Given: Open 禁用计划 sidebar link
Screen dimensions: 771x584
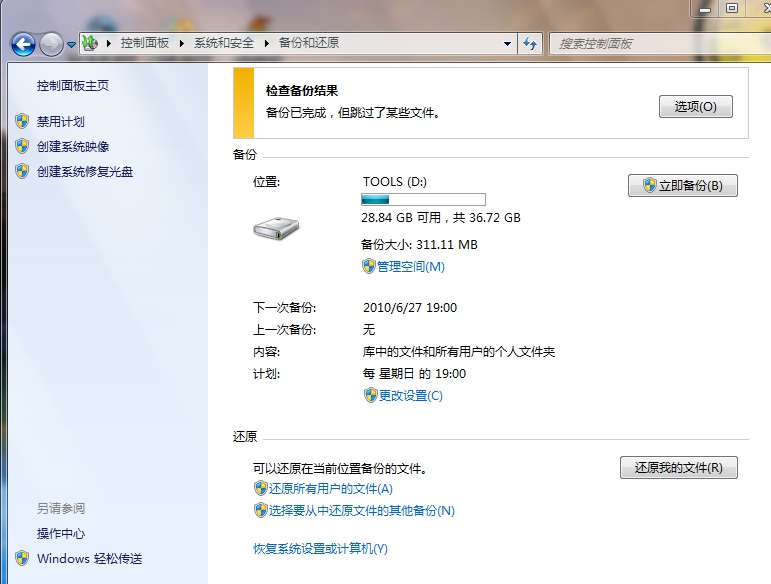Looking at the screenshot, I should (60, 121).
